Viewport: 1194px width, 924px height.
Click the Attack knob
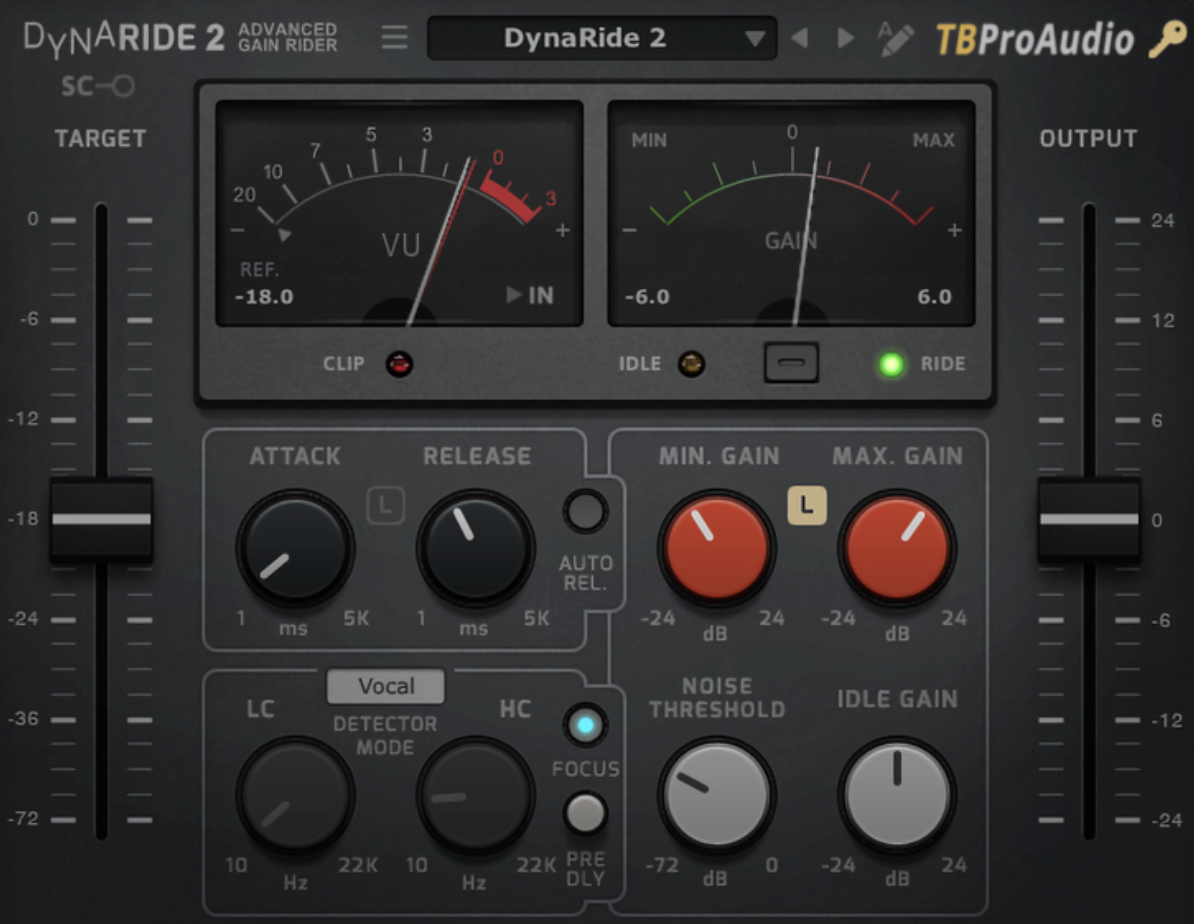pos(295,548)
